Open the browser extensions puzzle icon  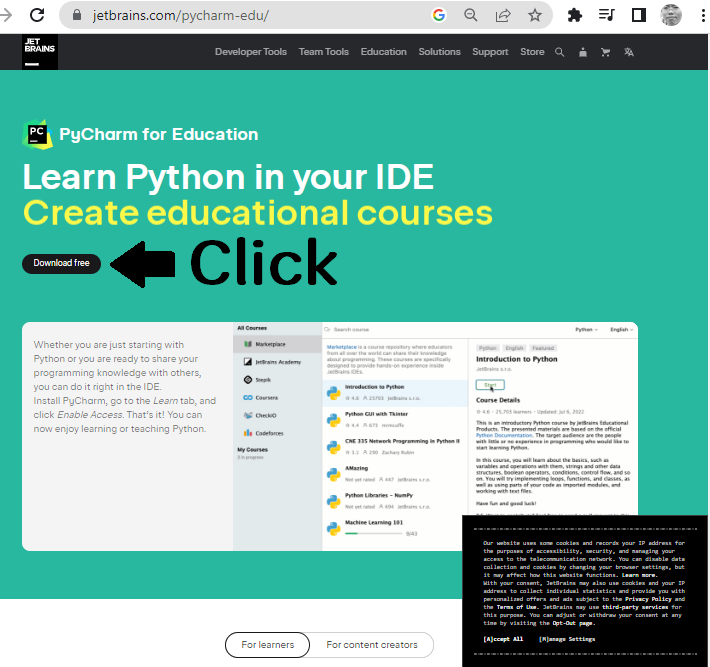pyautogui.click(x=575, y=15)
